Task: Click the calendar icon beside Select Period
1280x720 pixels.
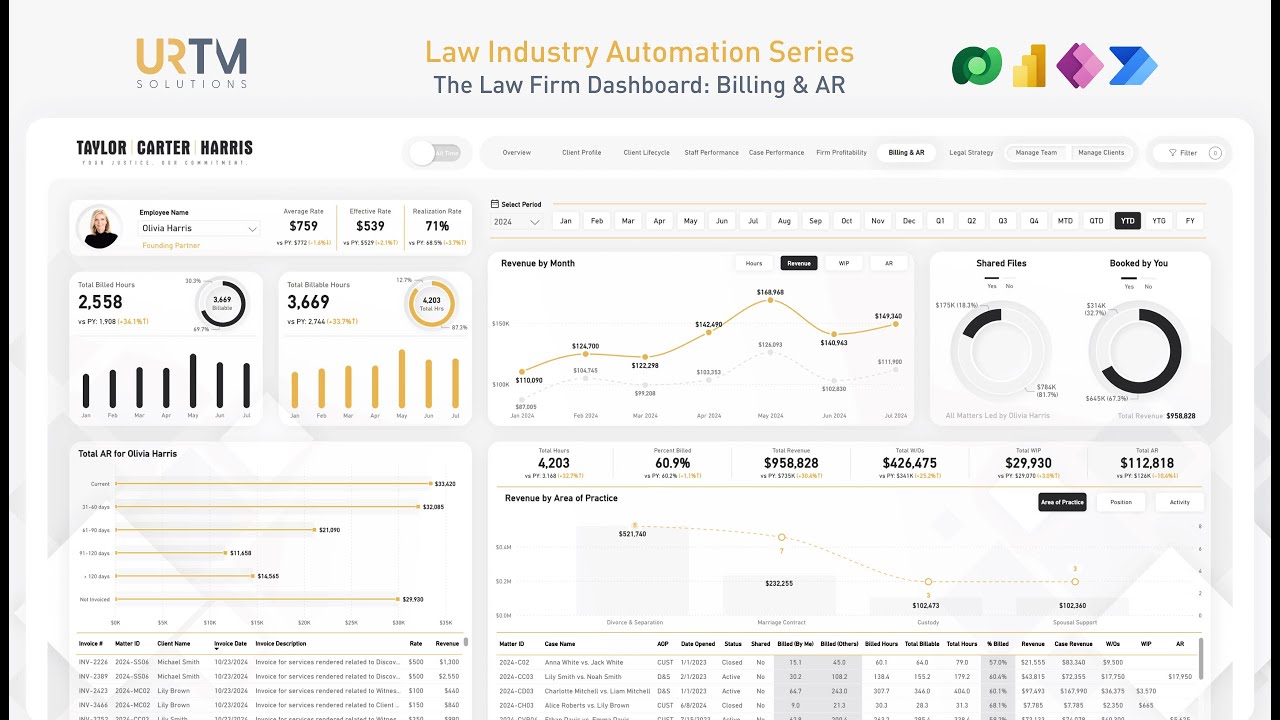Action: pos(494,204)
